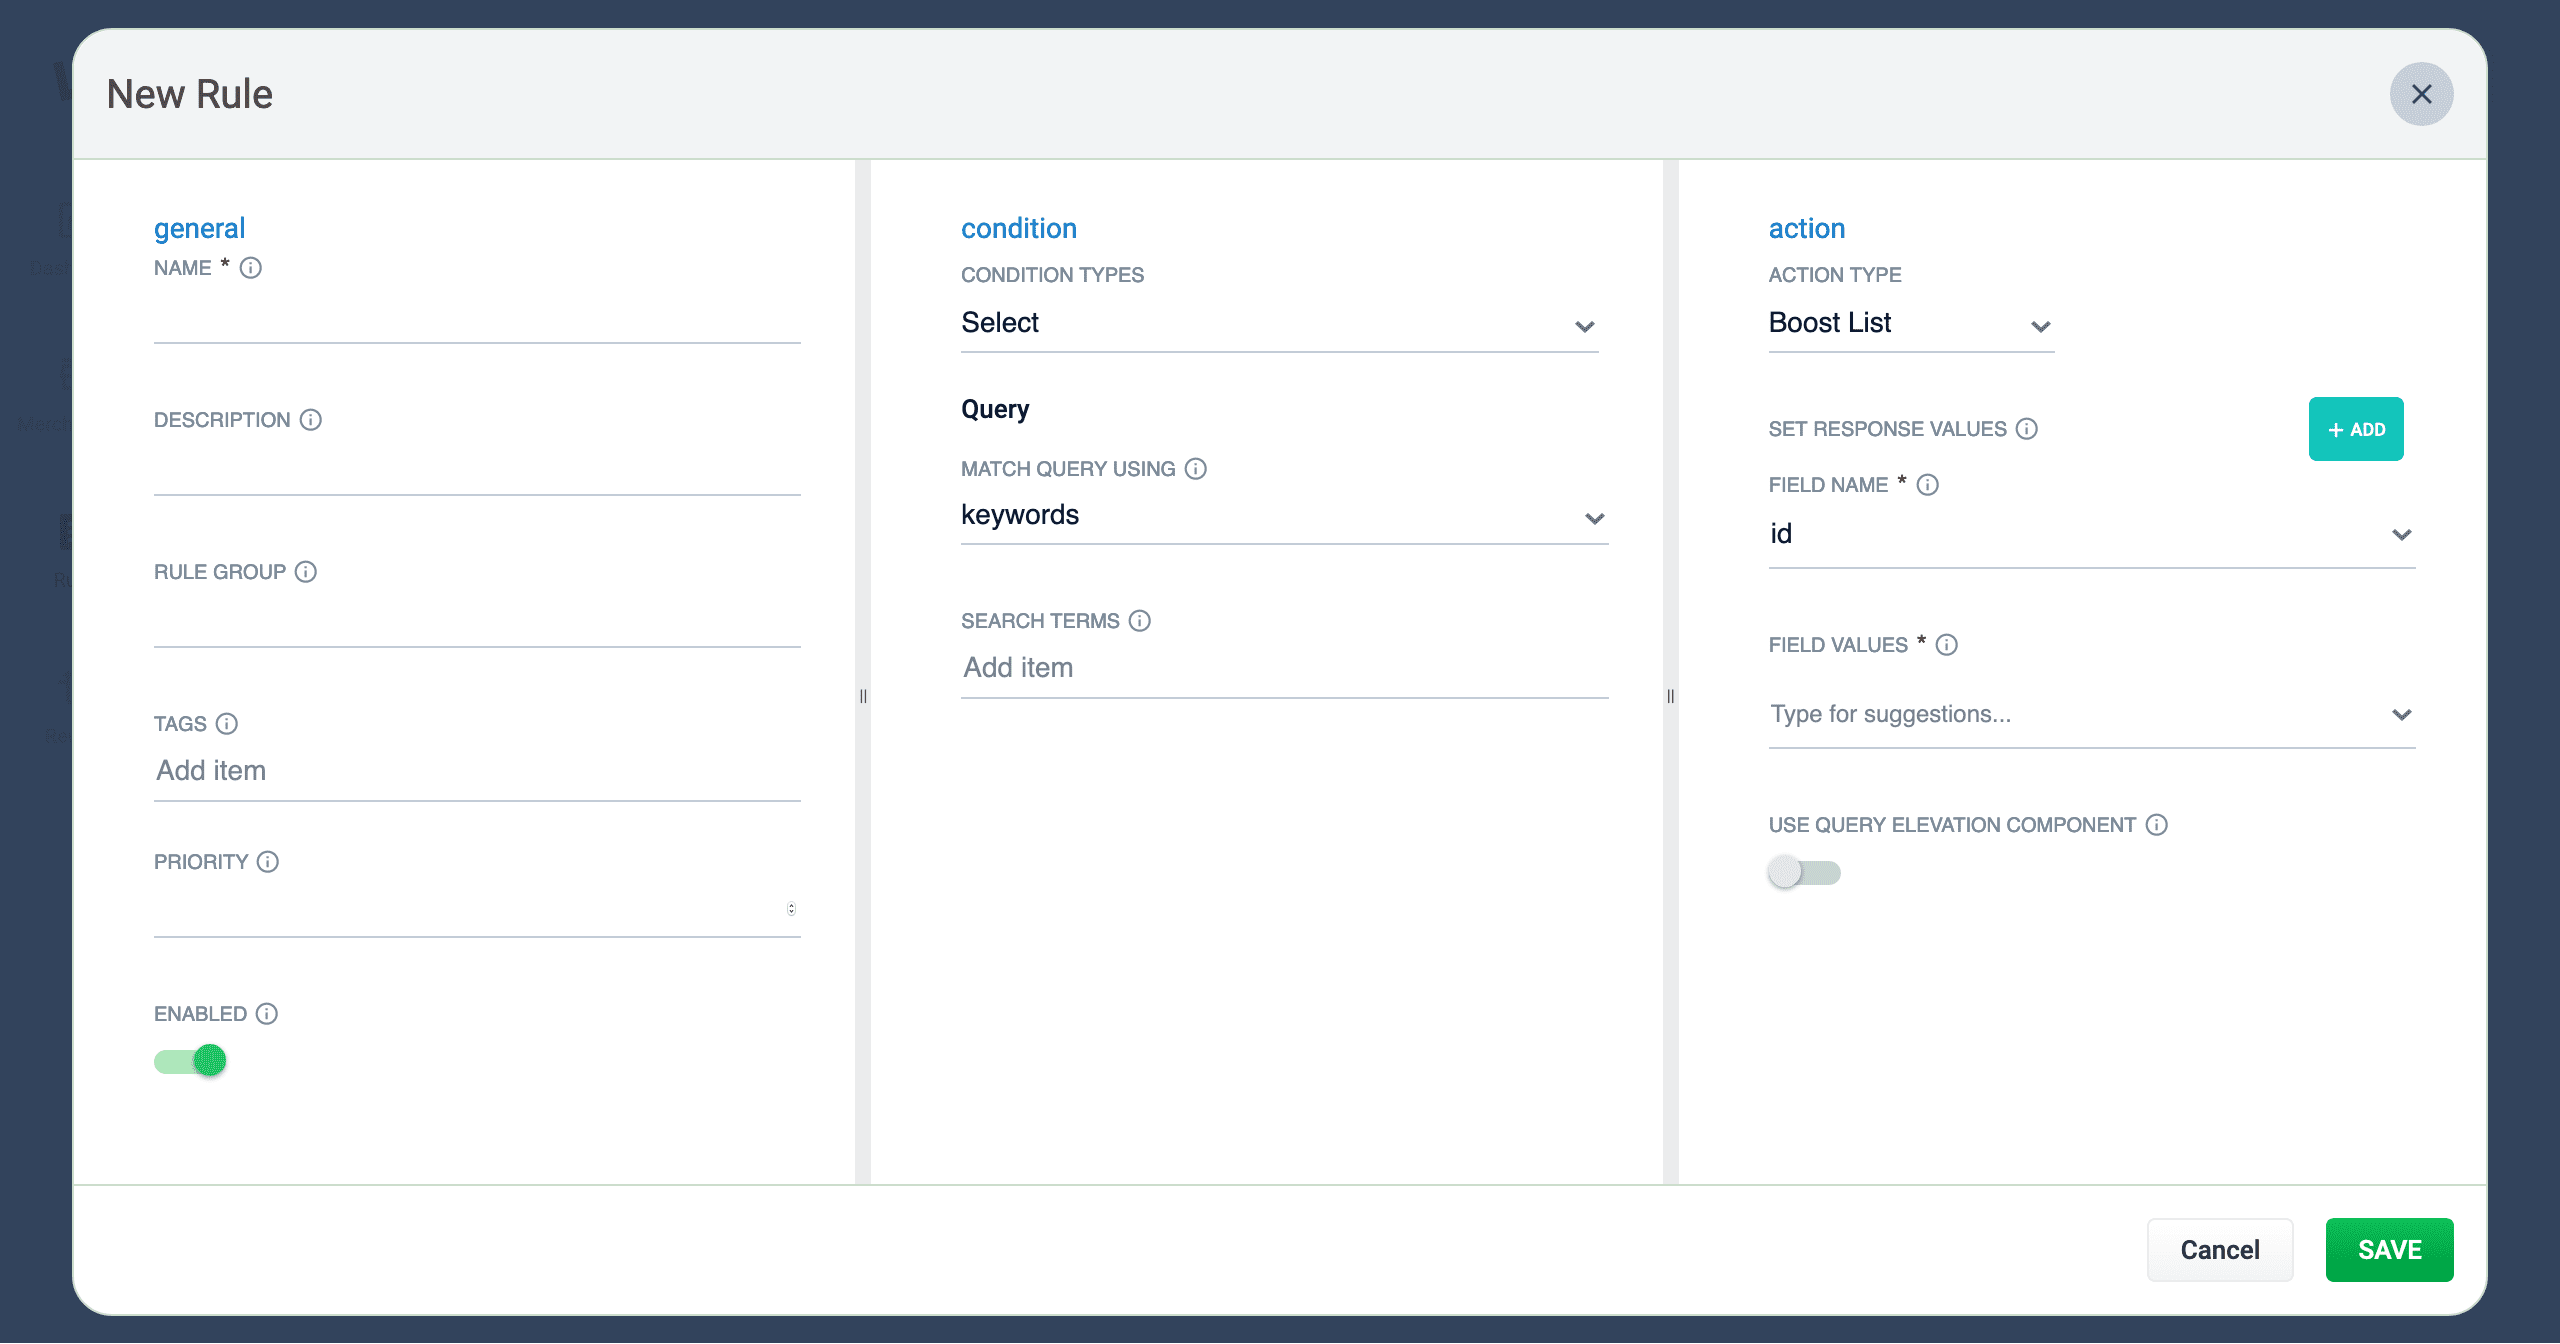Click the MATCH QUERY USING info icon
The image size is (2560, 1344).
[x=1196, y=469]
